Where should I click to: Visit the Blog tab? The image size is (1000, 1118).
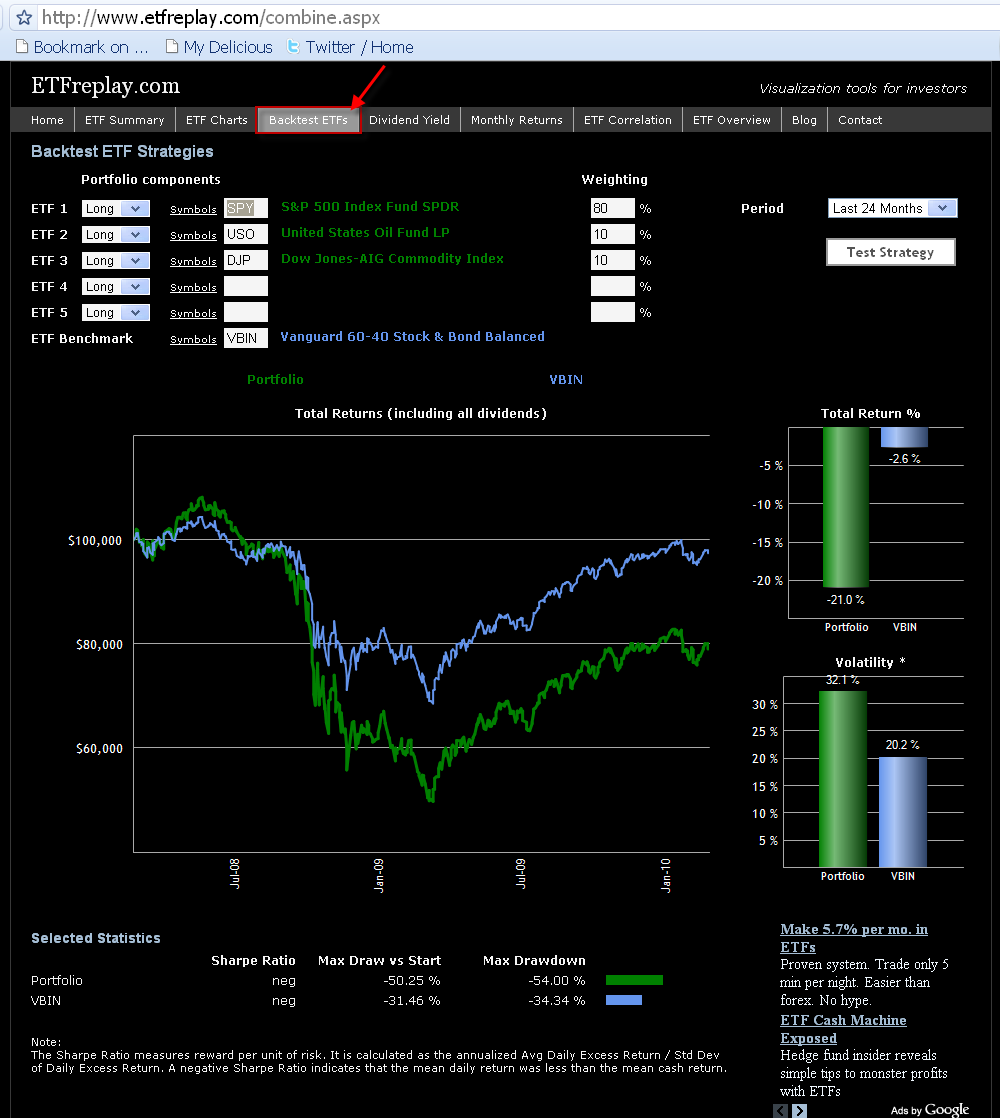tap(804, 120)
